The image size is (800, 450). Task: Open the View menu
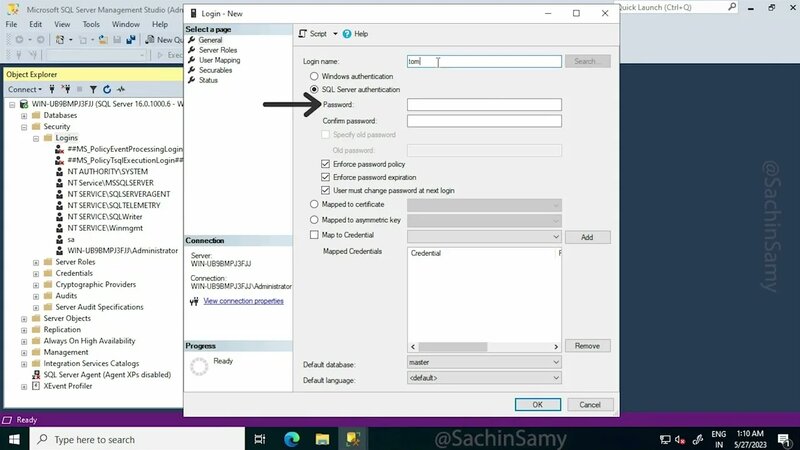[x=62, y=24]
